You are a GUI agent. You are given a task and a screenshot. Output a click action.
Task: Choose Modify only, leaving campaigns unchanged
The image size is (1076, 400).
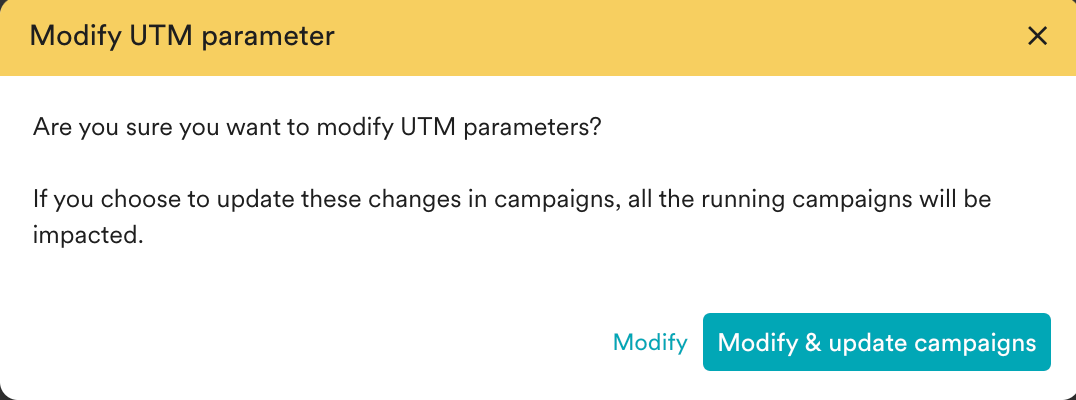pos(650,343)
